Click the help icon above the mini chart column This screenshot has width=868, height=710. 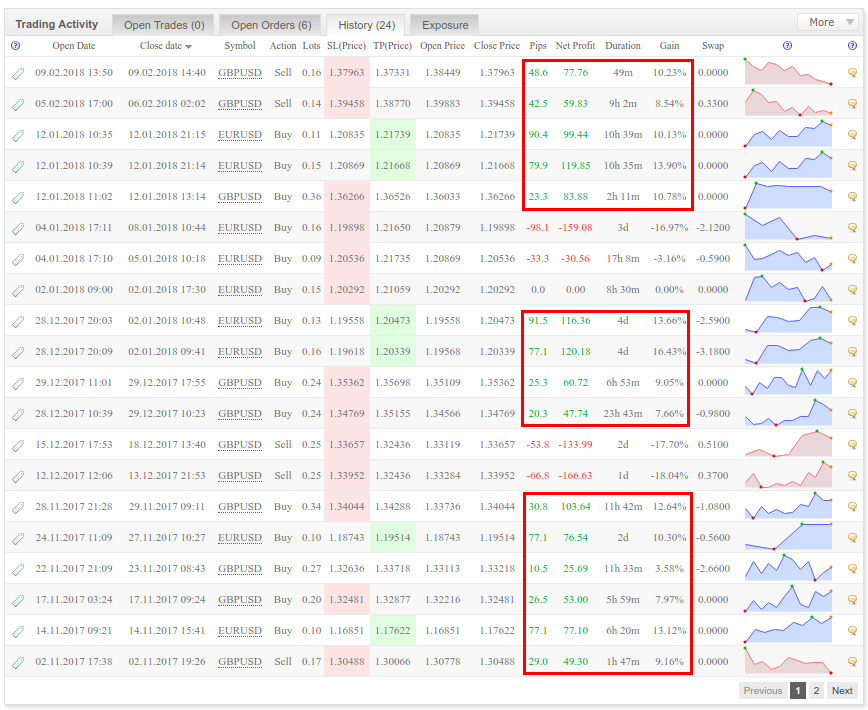tap(787, 45)
